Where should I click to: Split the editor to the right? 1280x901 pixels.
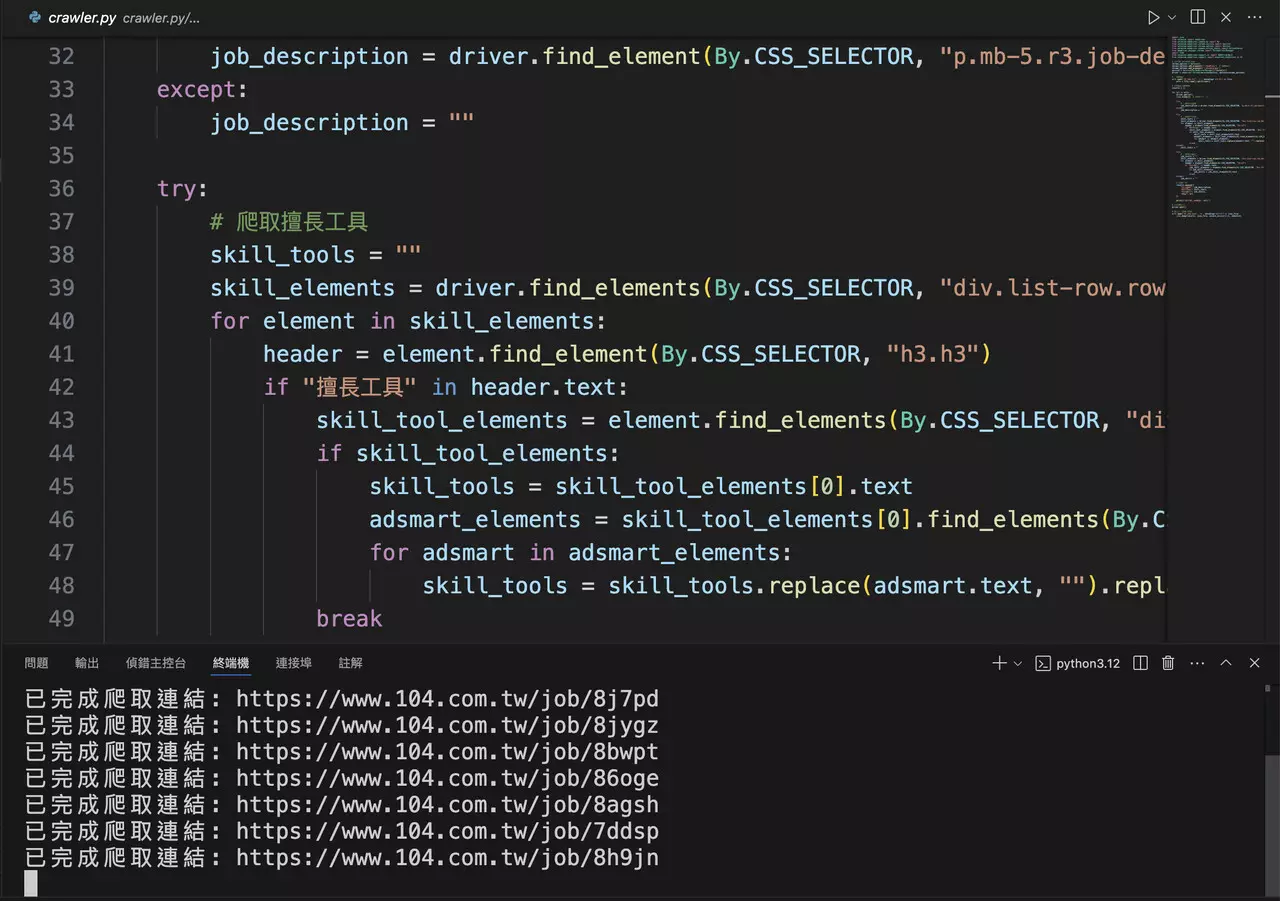[x=1198, y=17]
